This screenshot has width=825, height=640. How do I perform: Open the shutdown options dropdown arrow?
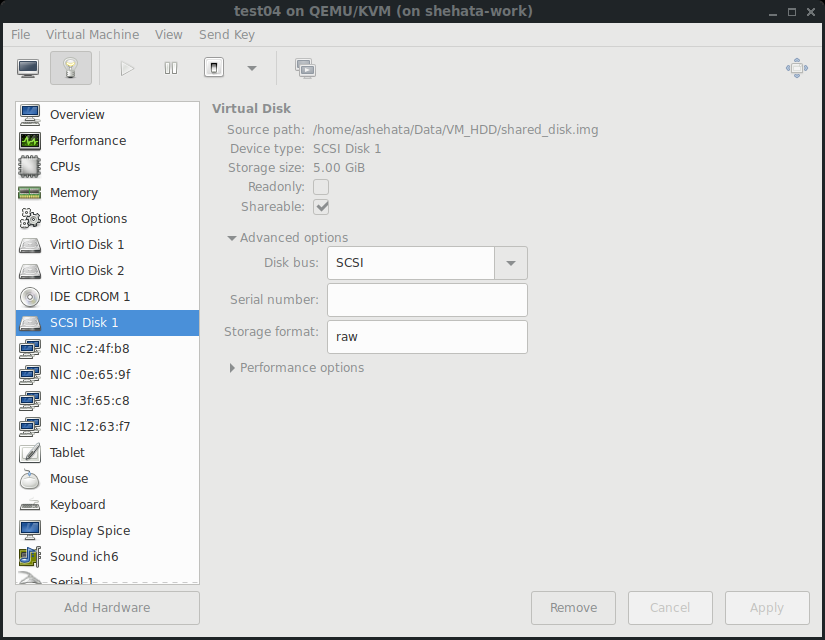pyautogui.click(x=251, y=68)
